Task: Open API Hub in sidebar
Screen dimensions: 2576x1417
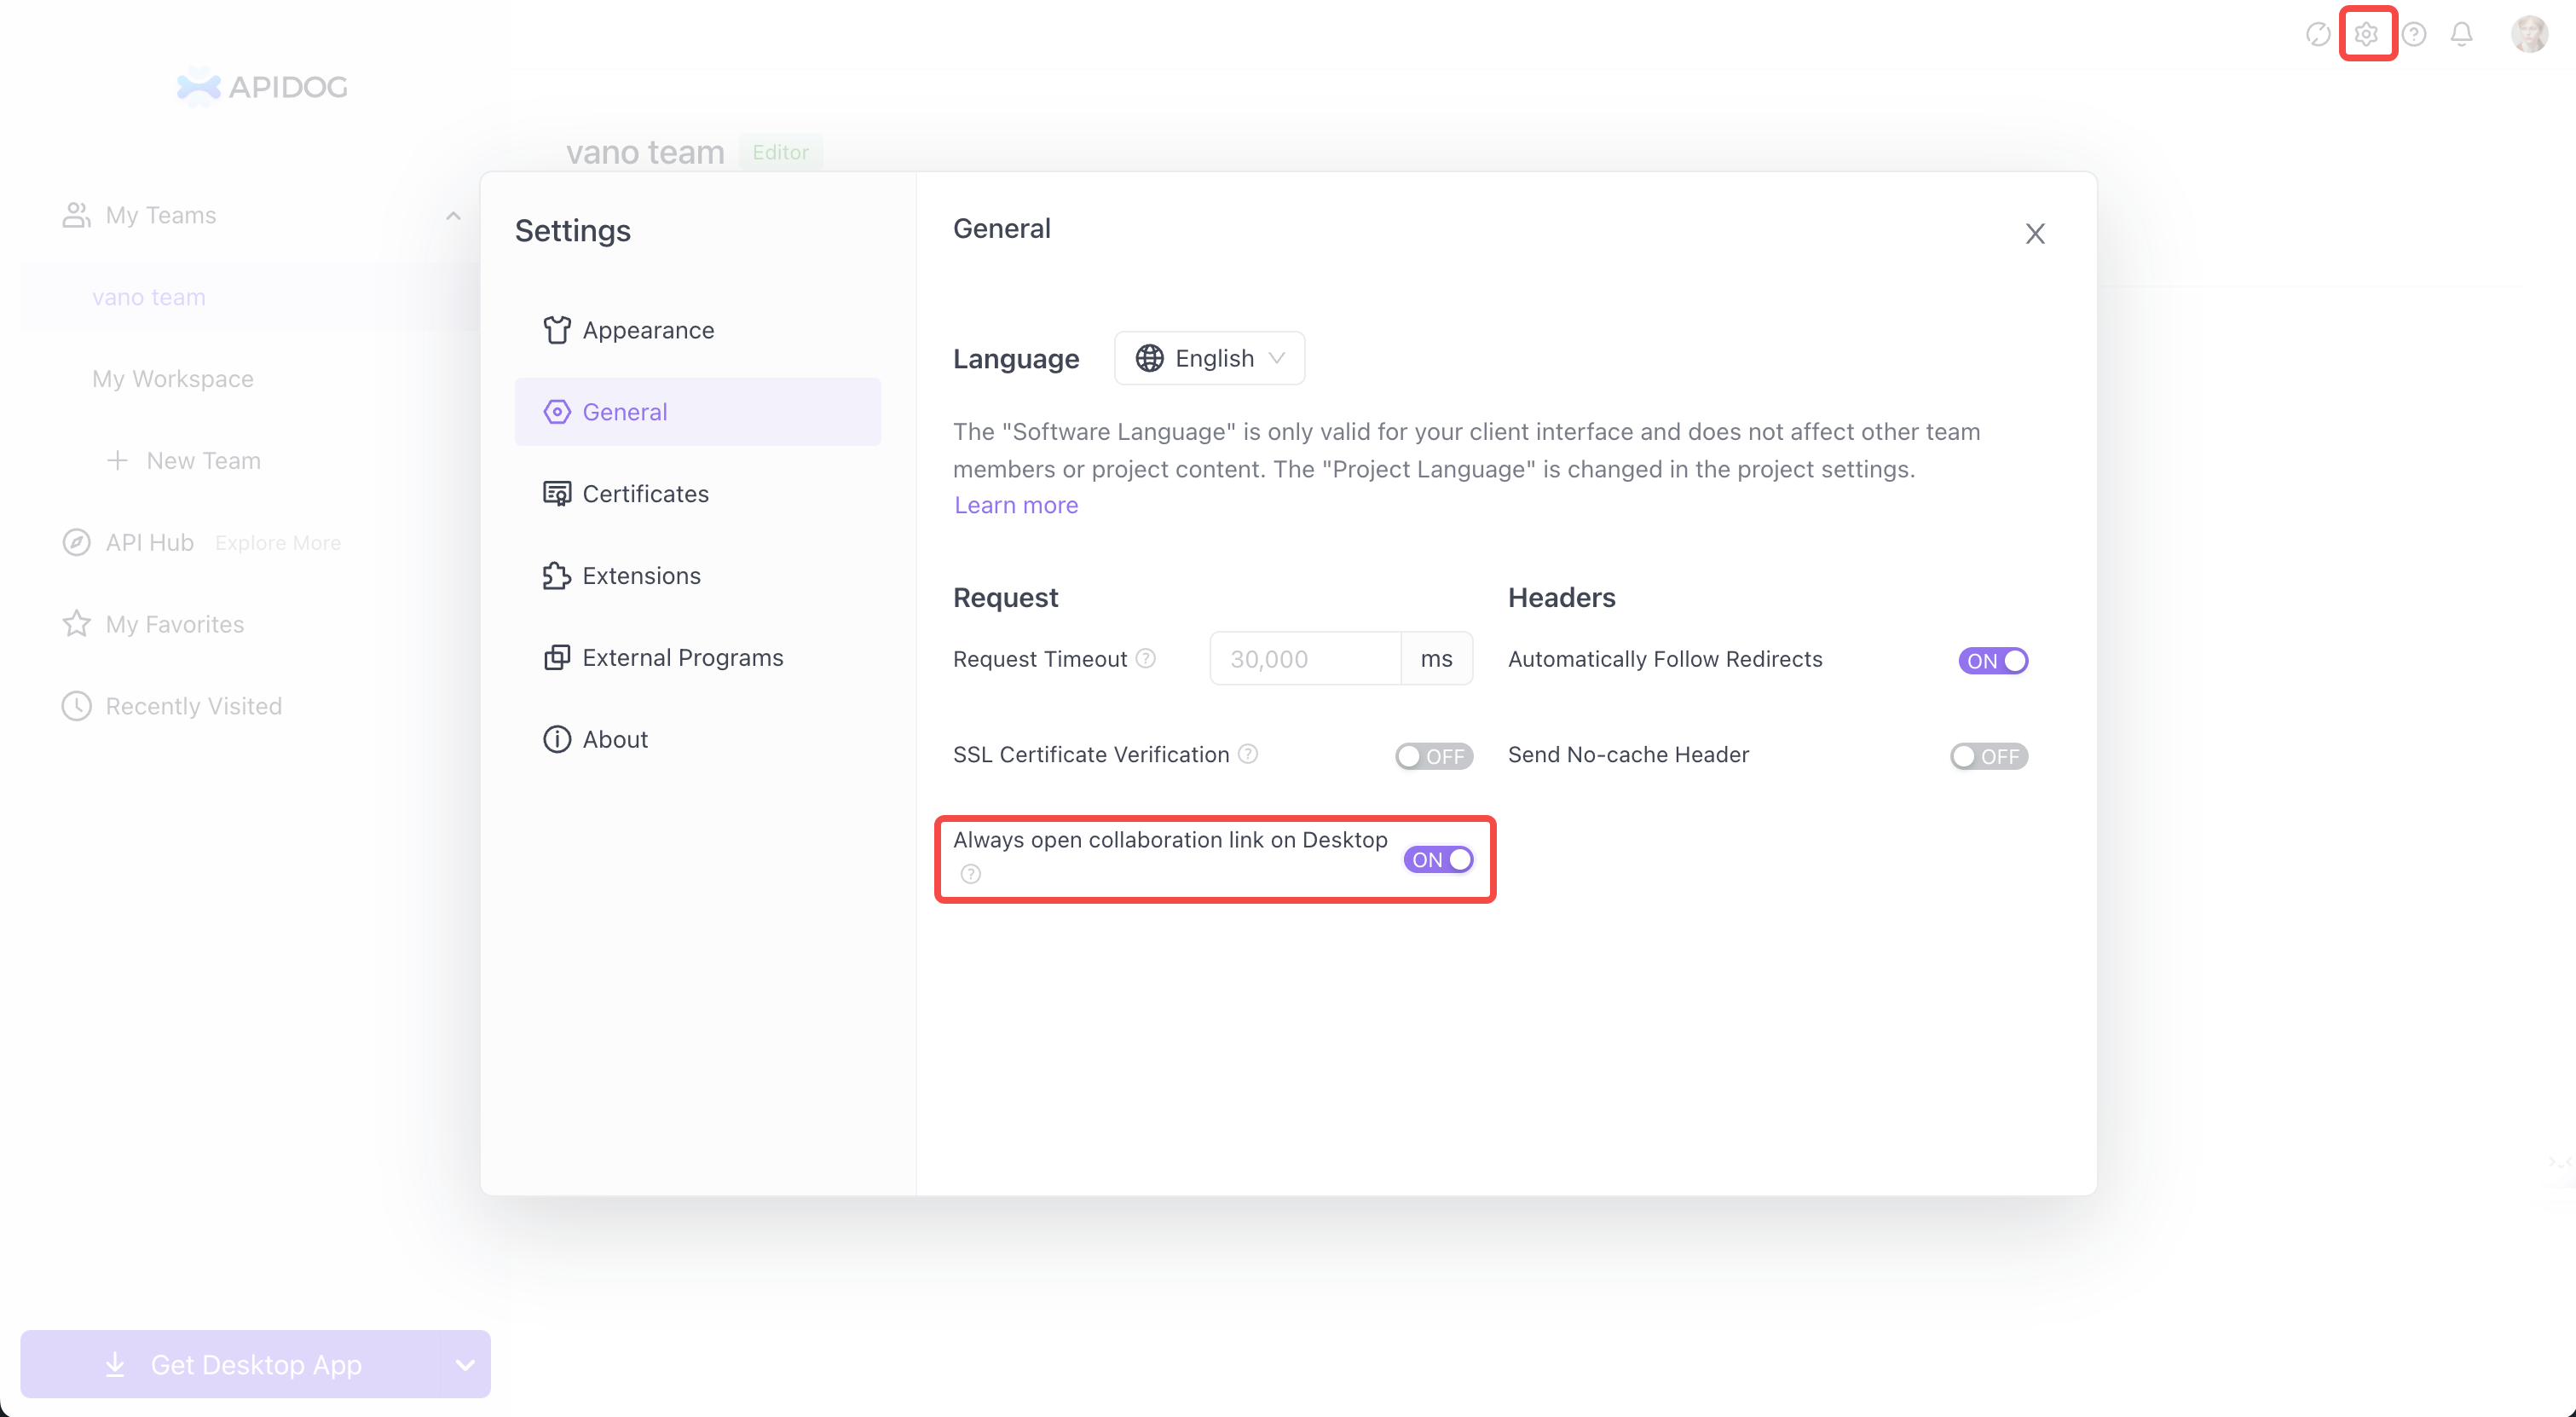Action: pos(150,542)
